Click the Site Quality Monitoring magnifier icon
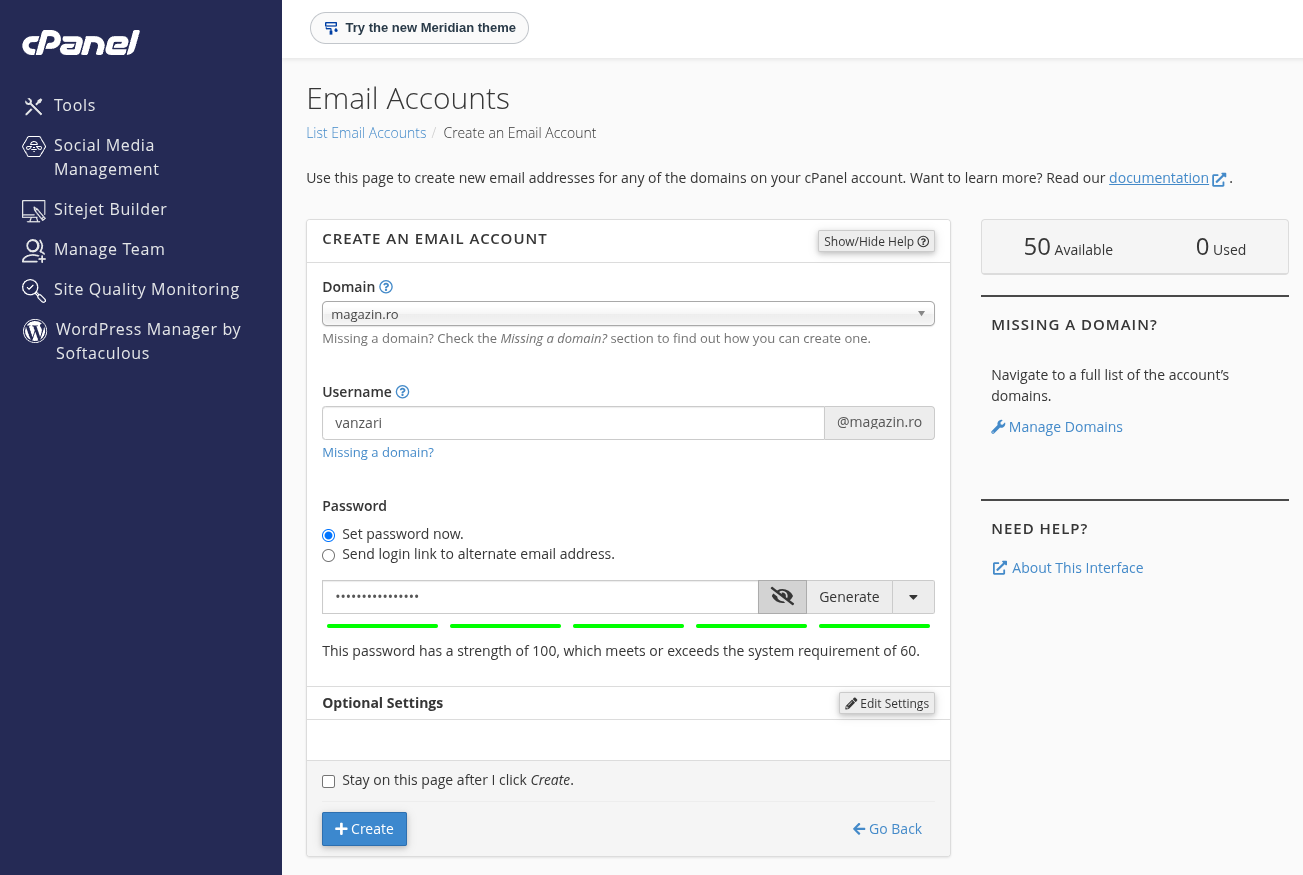The height and width of the screenshot is (875, 1303). [34, 290]
